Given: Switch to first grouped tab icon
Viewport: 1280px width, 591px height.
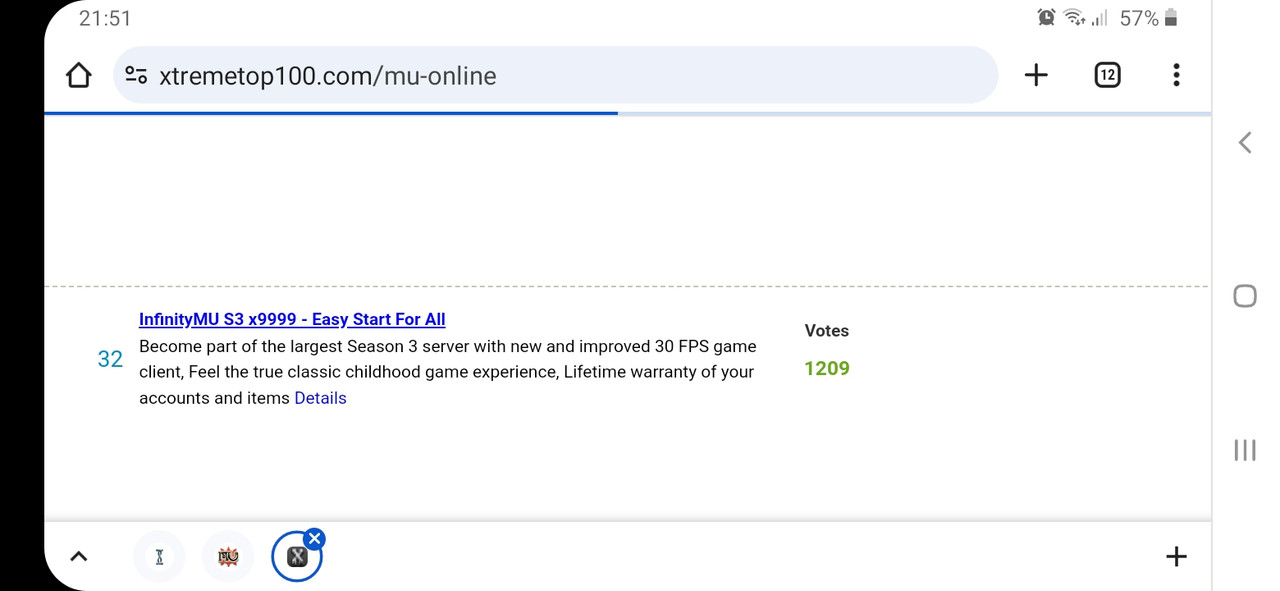Looking at the screenshot, I should pyautogui.click(x=159, y=557).
